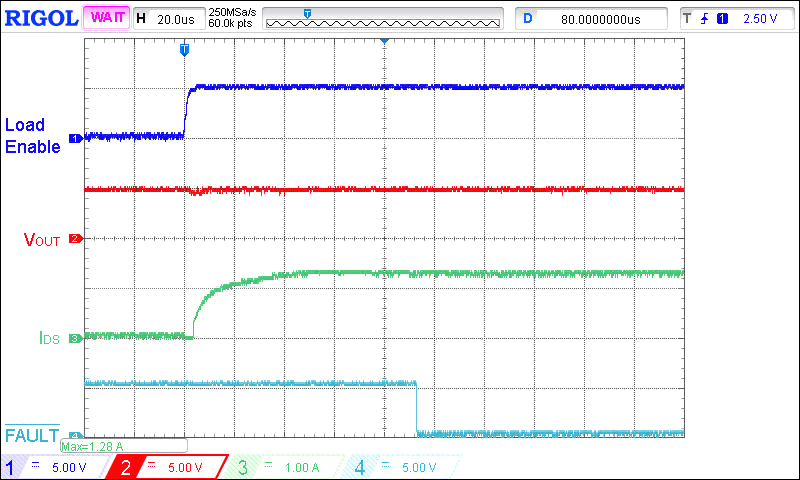
Task: Click the rising edge trigger icon
Action: (704, 19)
